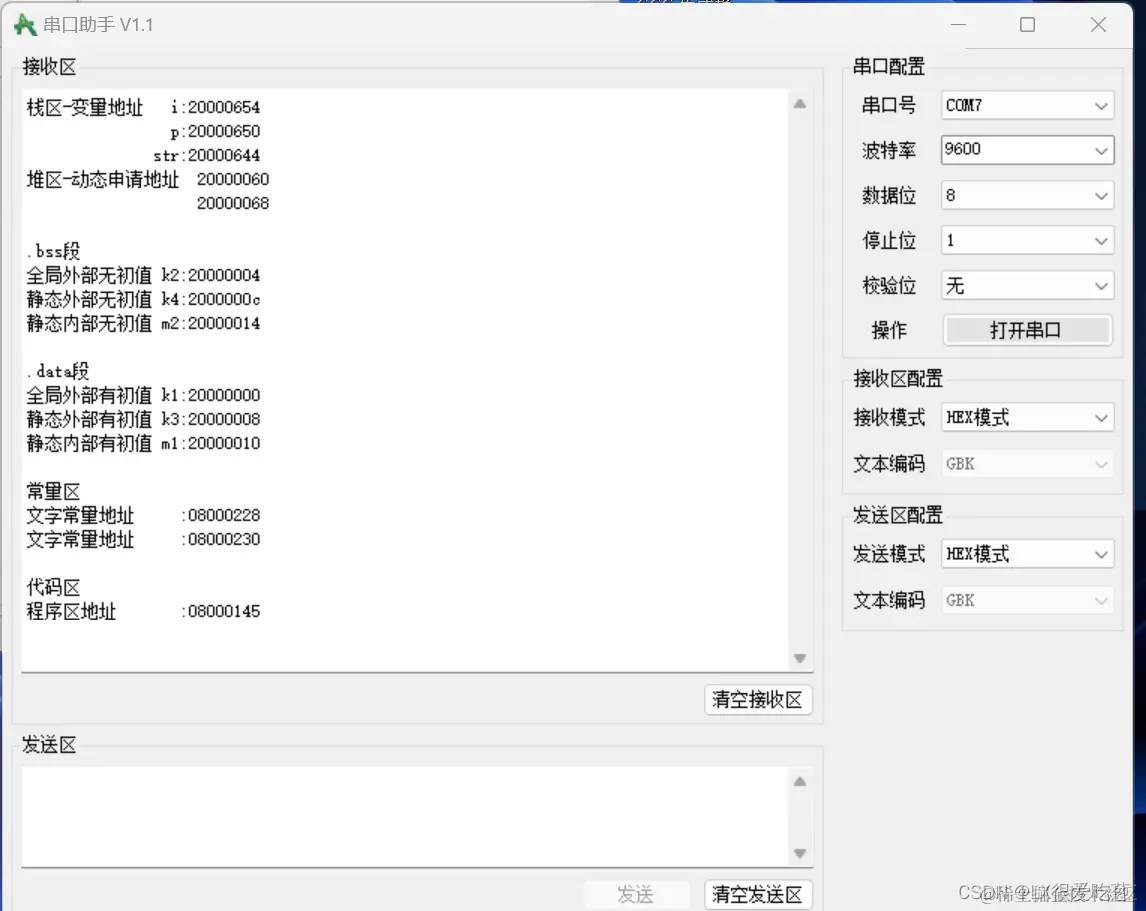Screen dimensions: 1146x911
Task: Click the line 全局外部有初值 k1:20000000
Action: [143, 396]
